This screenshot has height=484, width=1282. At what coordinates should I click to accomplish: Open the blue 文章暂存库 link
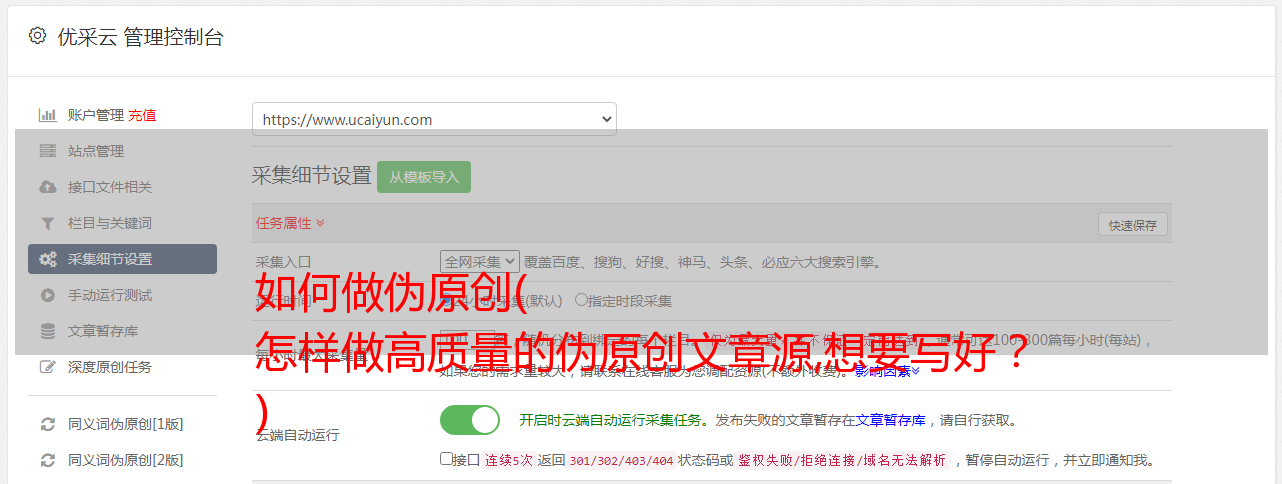click(x=891, y=420)
